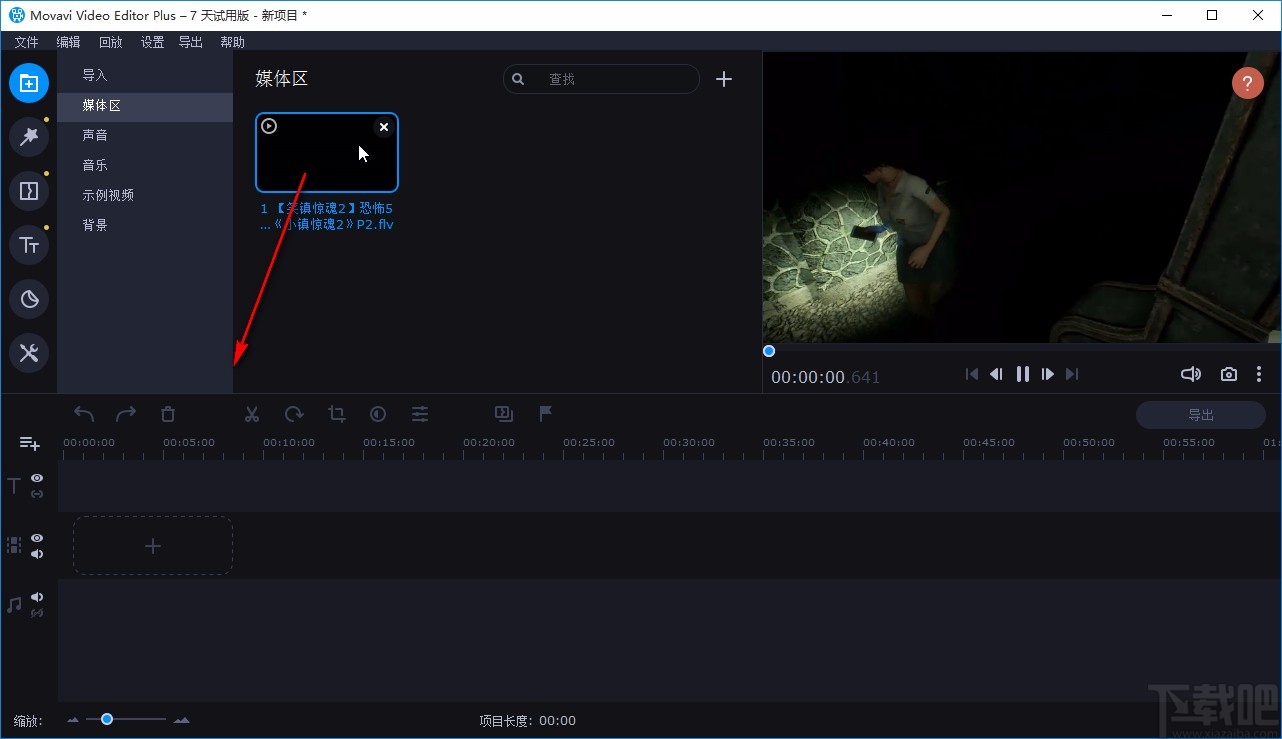The width and height of the screenshot is (1282, 739).
Task: Open the player more options dots
Action: [x=1259, y=374]
